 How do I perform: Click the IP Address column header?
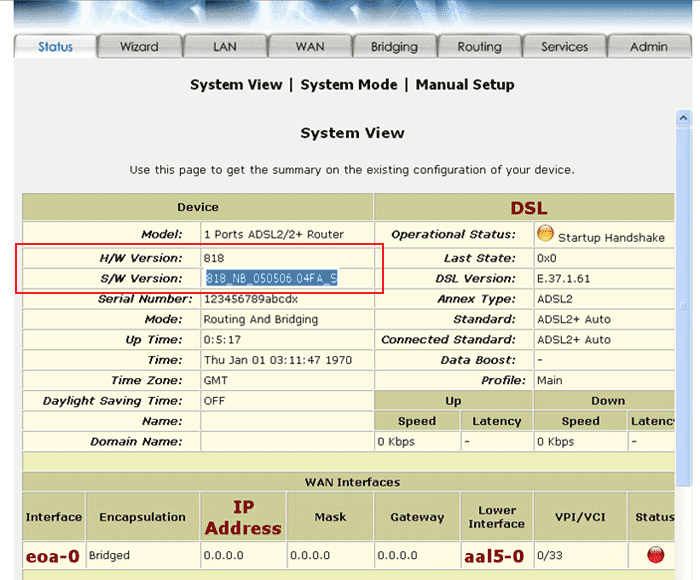point(243,517)
